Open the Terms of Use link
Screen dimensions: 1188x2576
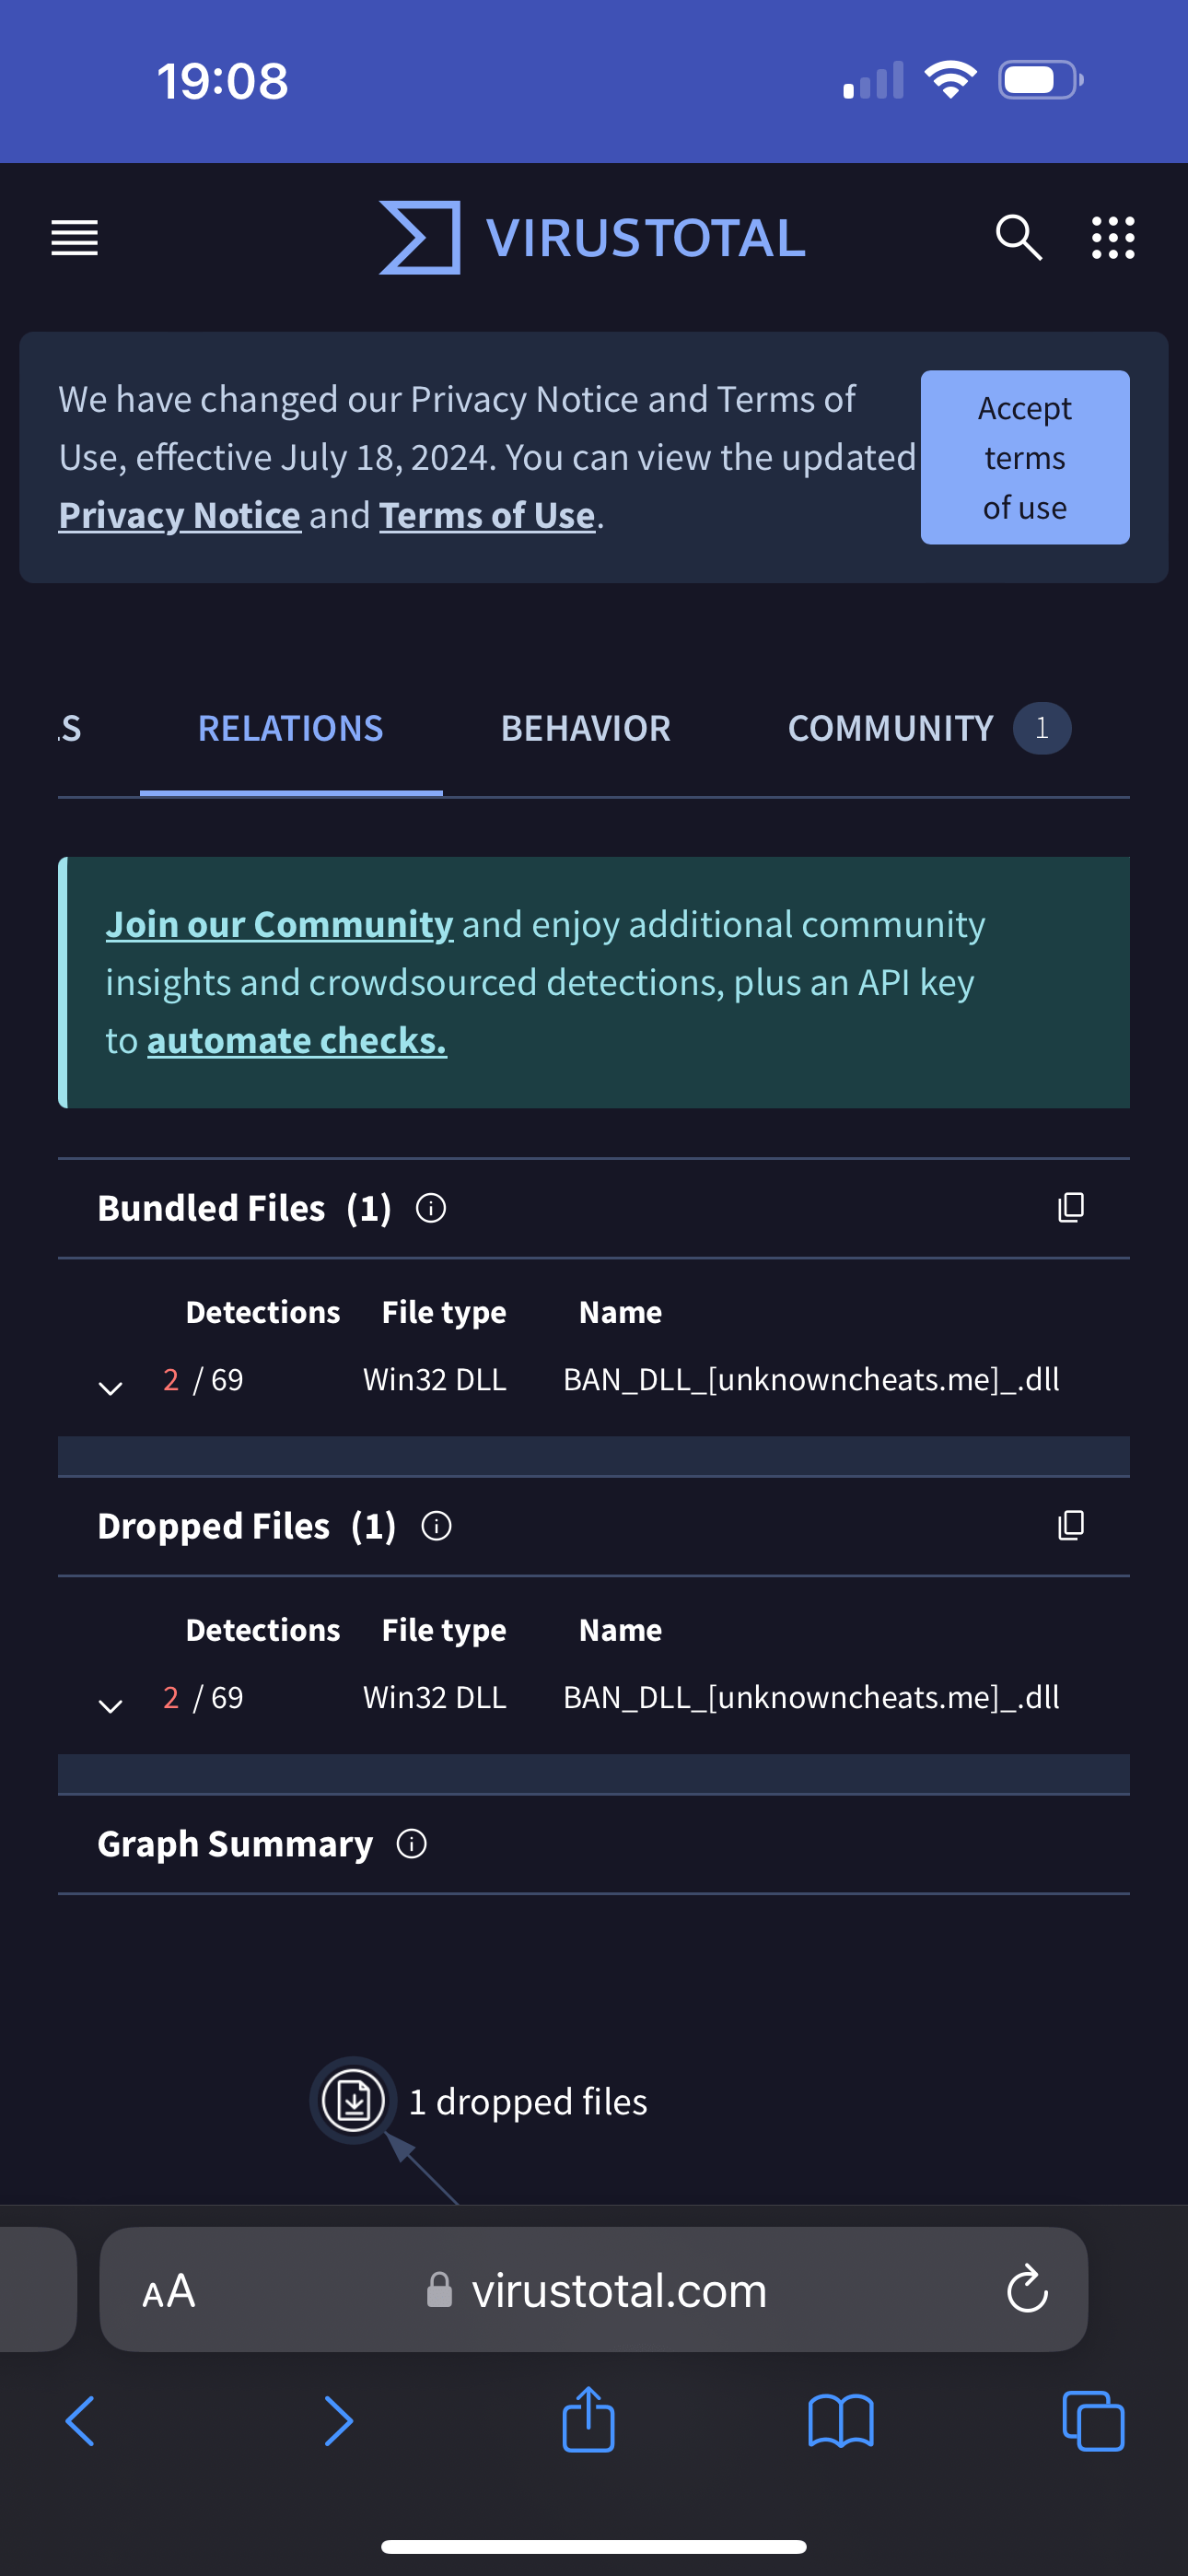point(488,516)
